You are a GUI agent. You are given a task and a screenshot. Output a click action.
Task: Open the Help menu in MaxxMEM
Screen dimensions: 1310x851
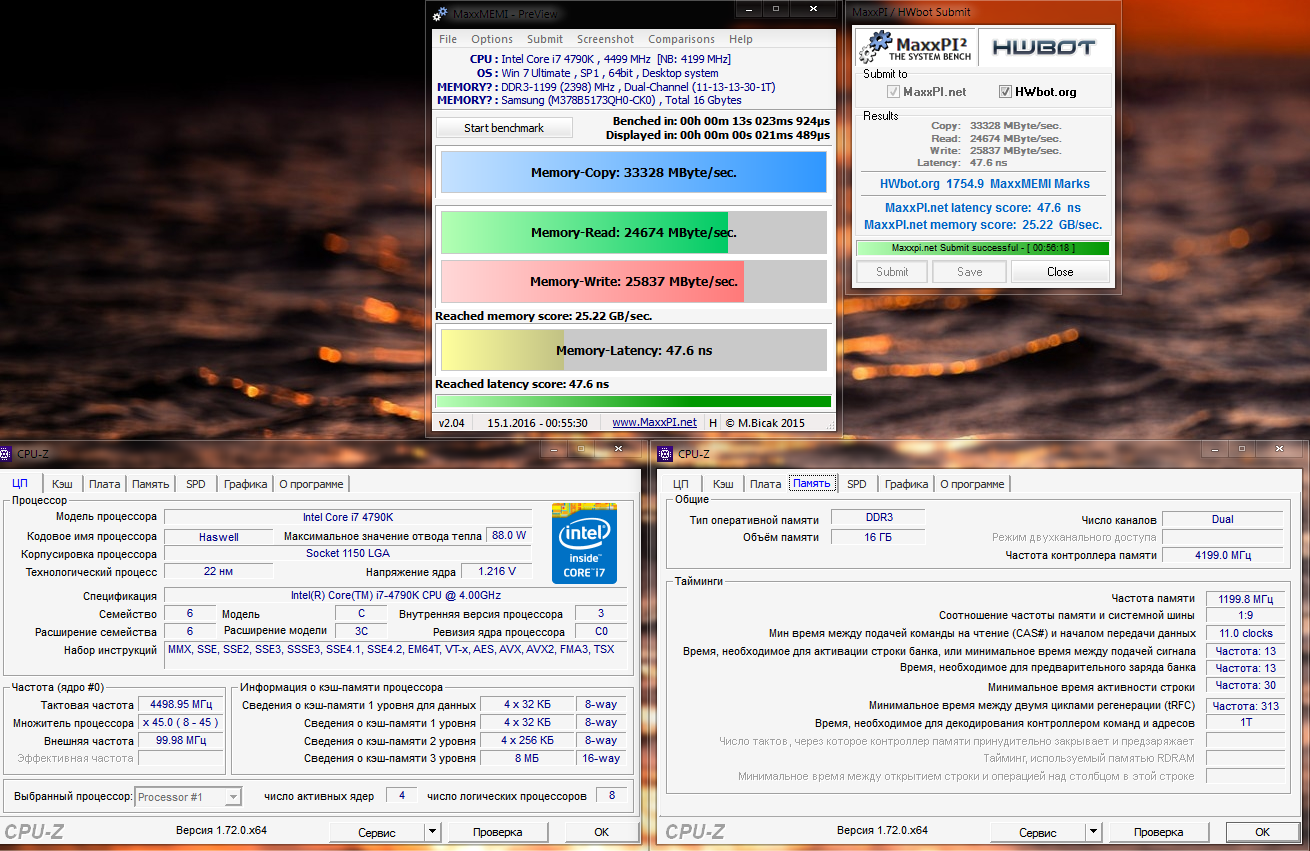tap(741, 39)
